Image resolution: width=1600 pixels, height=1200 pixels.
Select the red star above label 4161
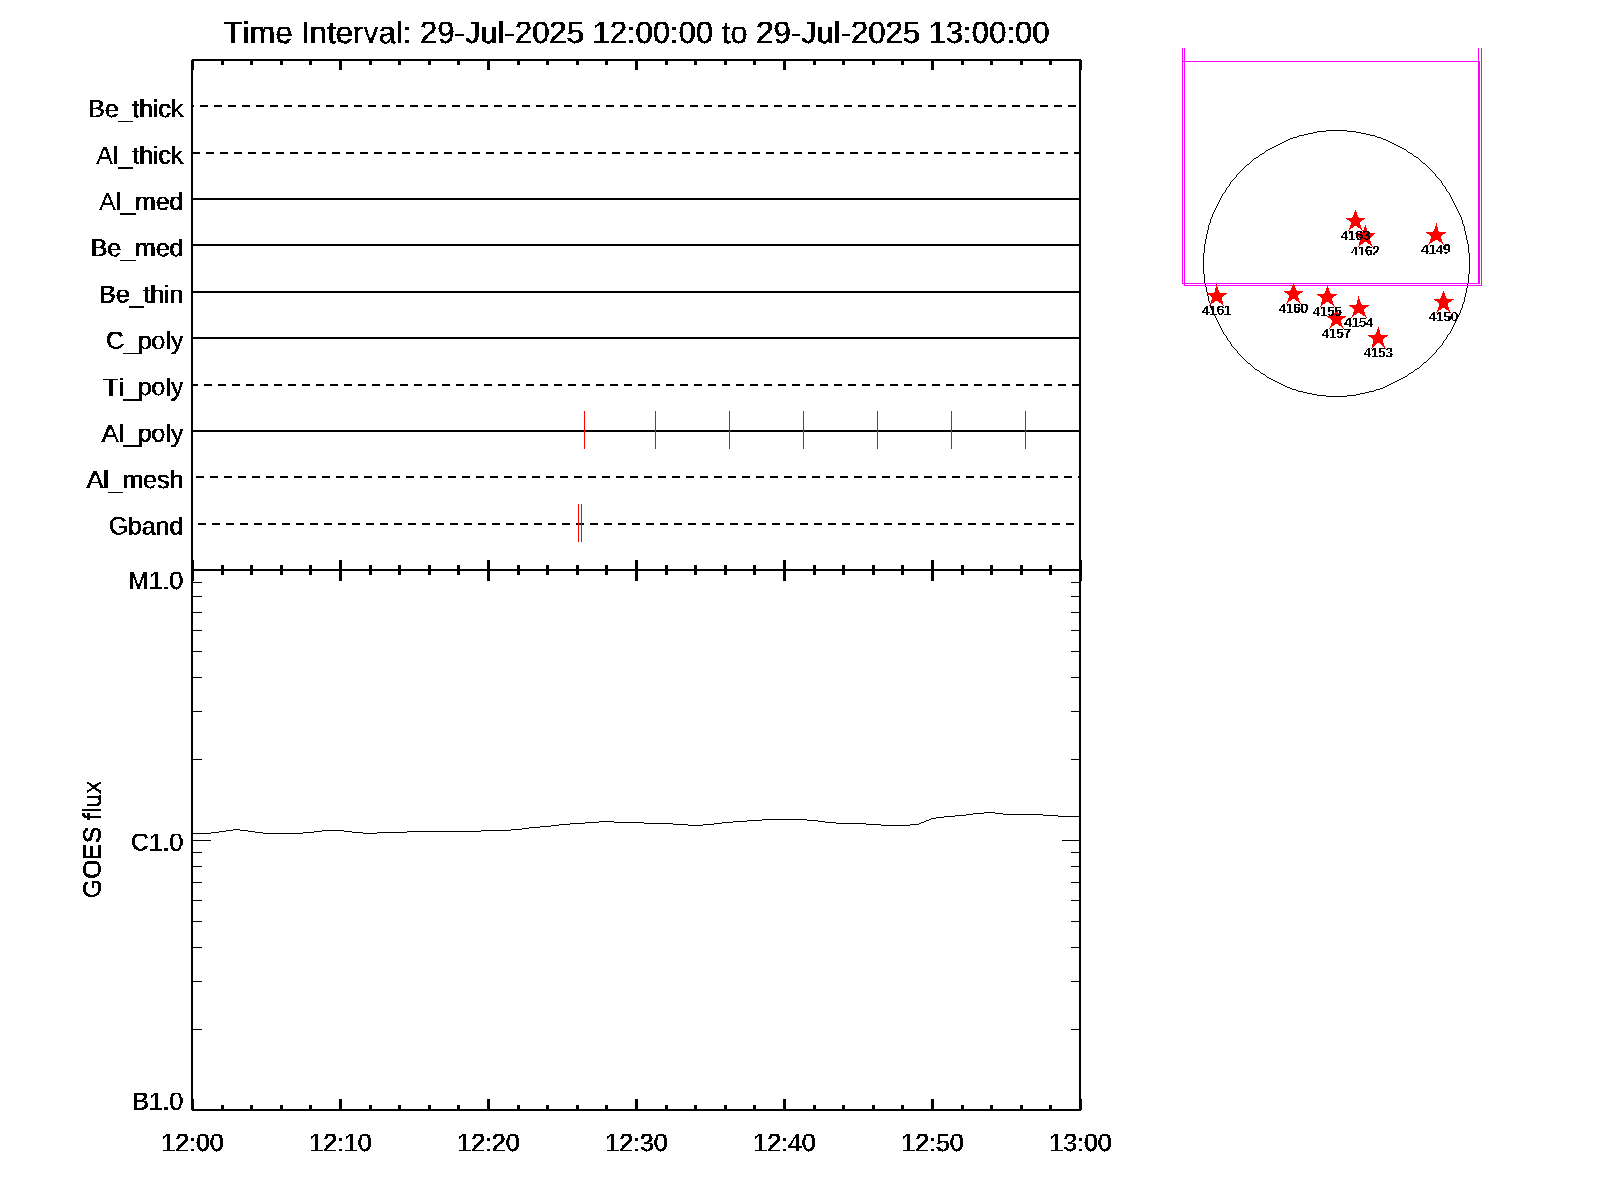pos(1216,296)
